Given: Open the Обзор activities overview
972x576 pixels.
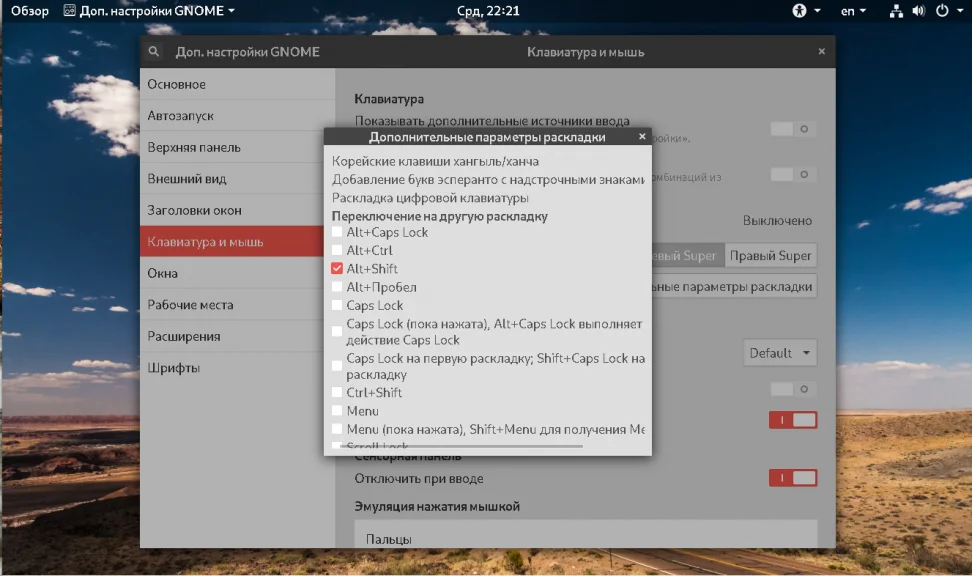Looking at the screenshot, I should pos(30,11).
